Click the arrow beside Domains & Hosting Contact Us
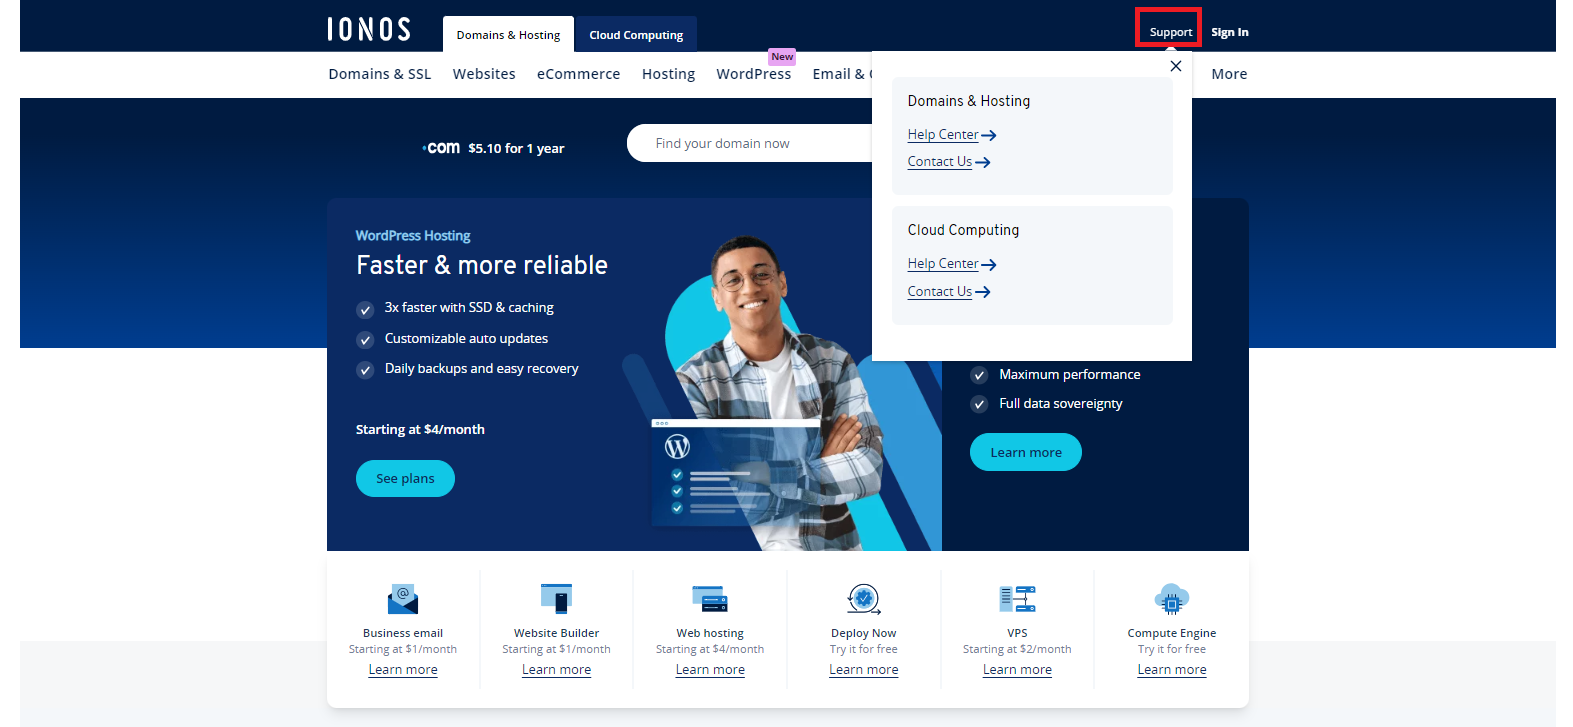Screen dimensions: 1573x727 pyautogui.click(x=983, y=162)
